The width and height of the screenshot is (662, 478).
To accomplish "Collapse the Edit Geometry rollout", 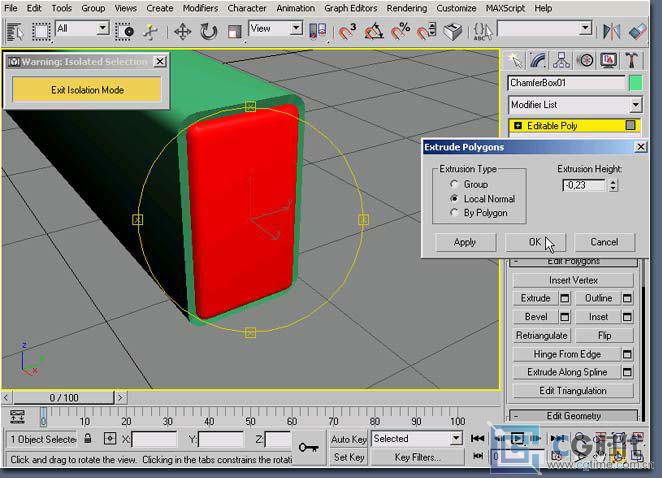I will (x=574, y=416).
